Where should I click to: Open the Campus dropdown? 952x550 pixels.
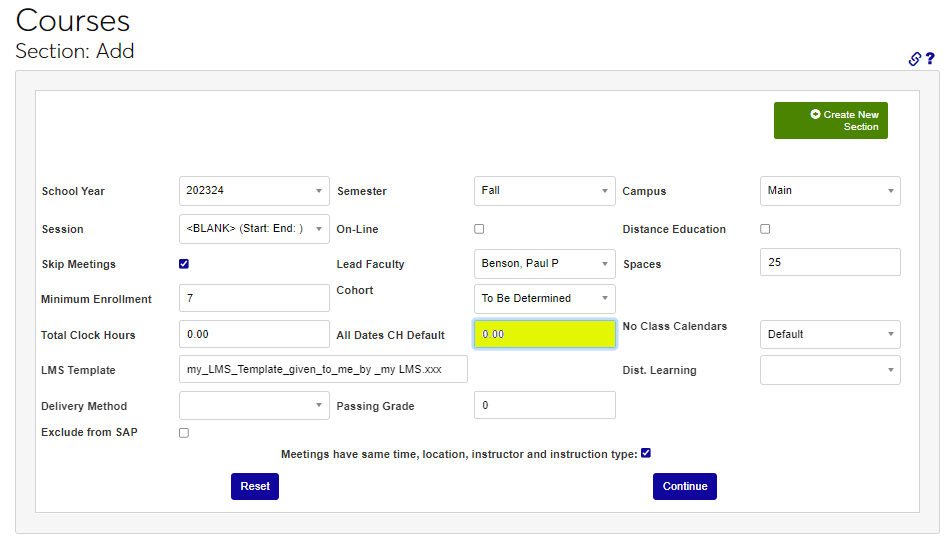829,191
